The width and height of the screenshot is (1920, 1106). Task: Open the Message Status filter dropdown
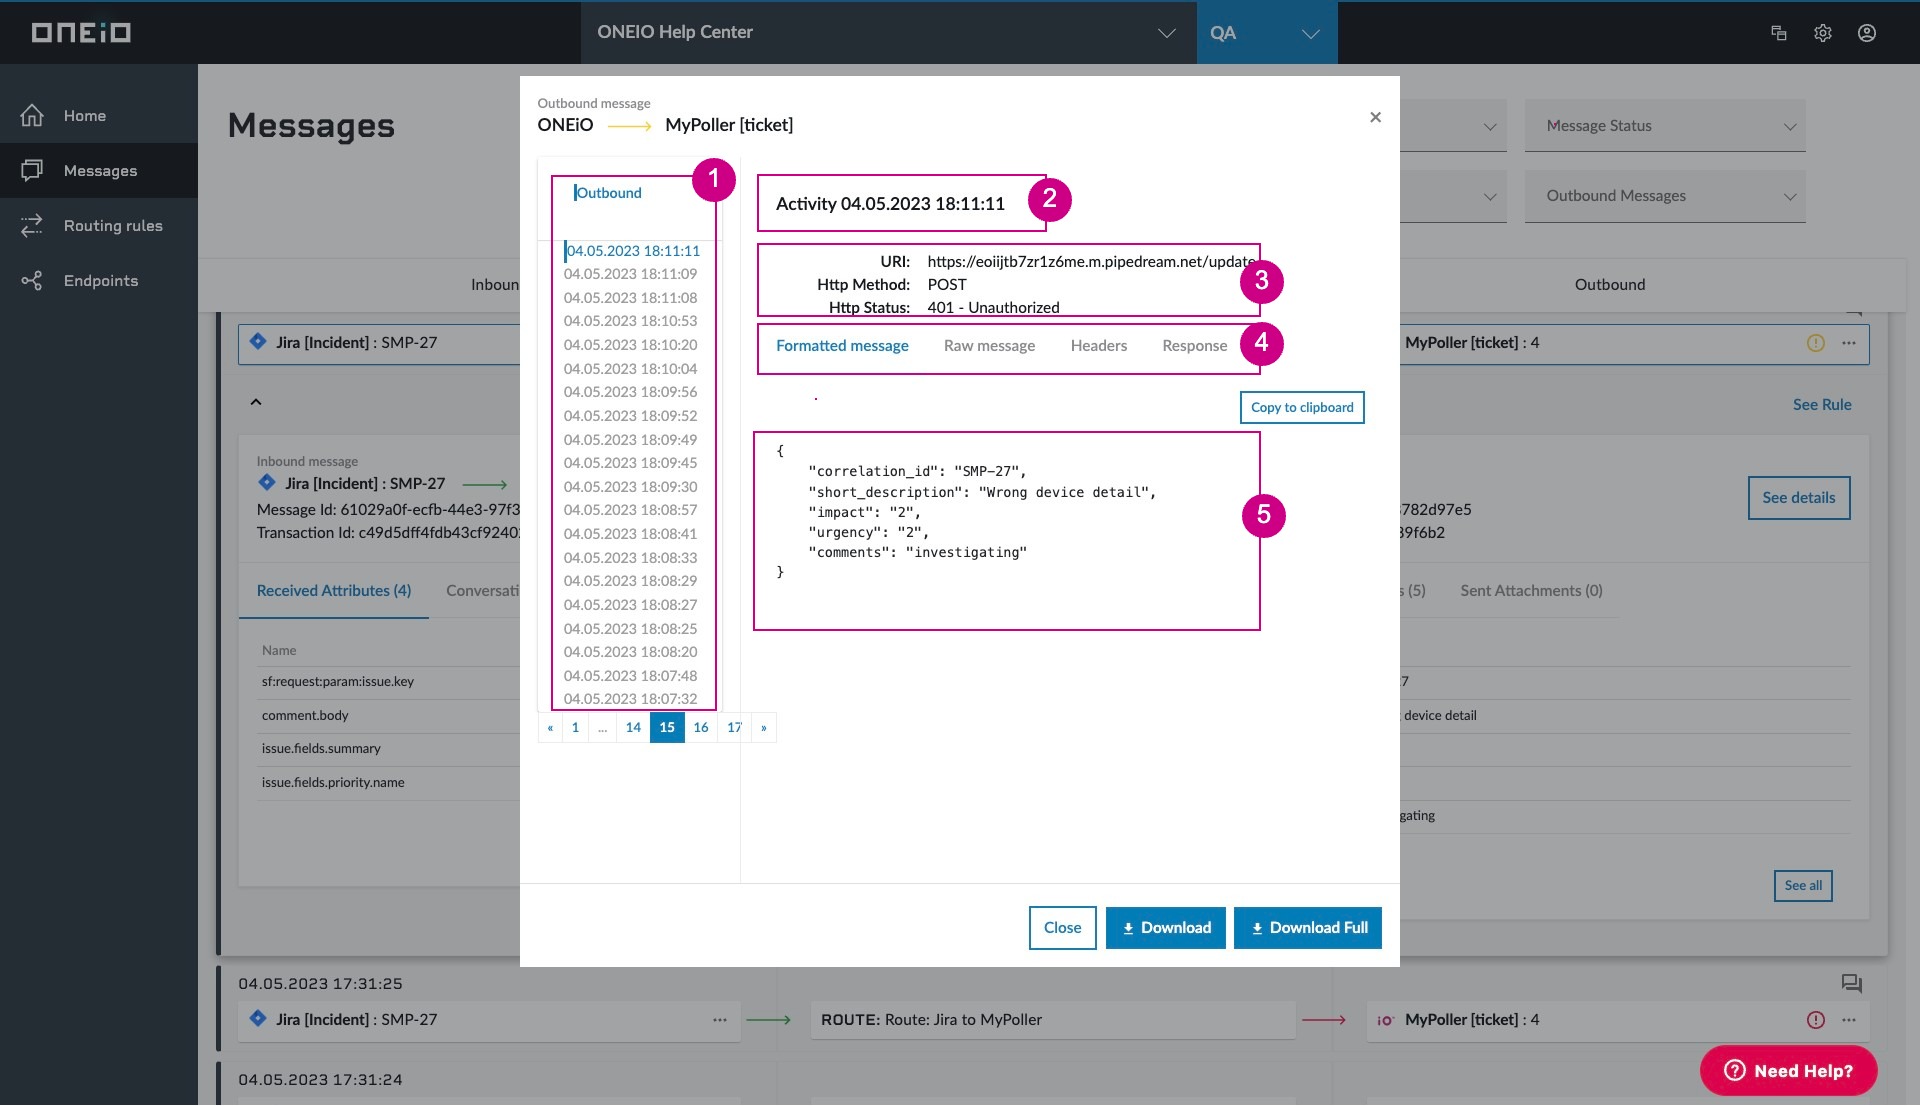pyautogui.click(x=1665, y=126)
